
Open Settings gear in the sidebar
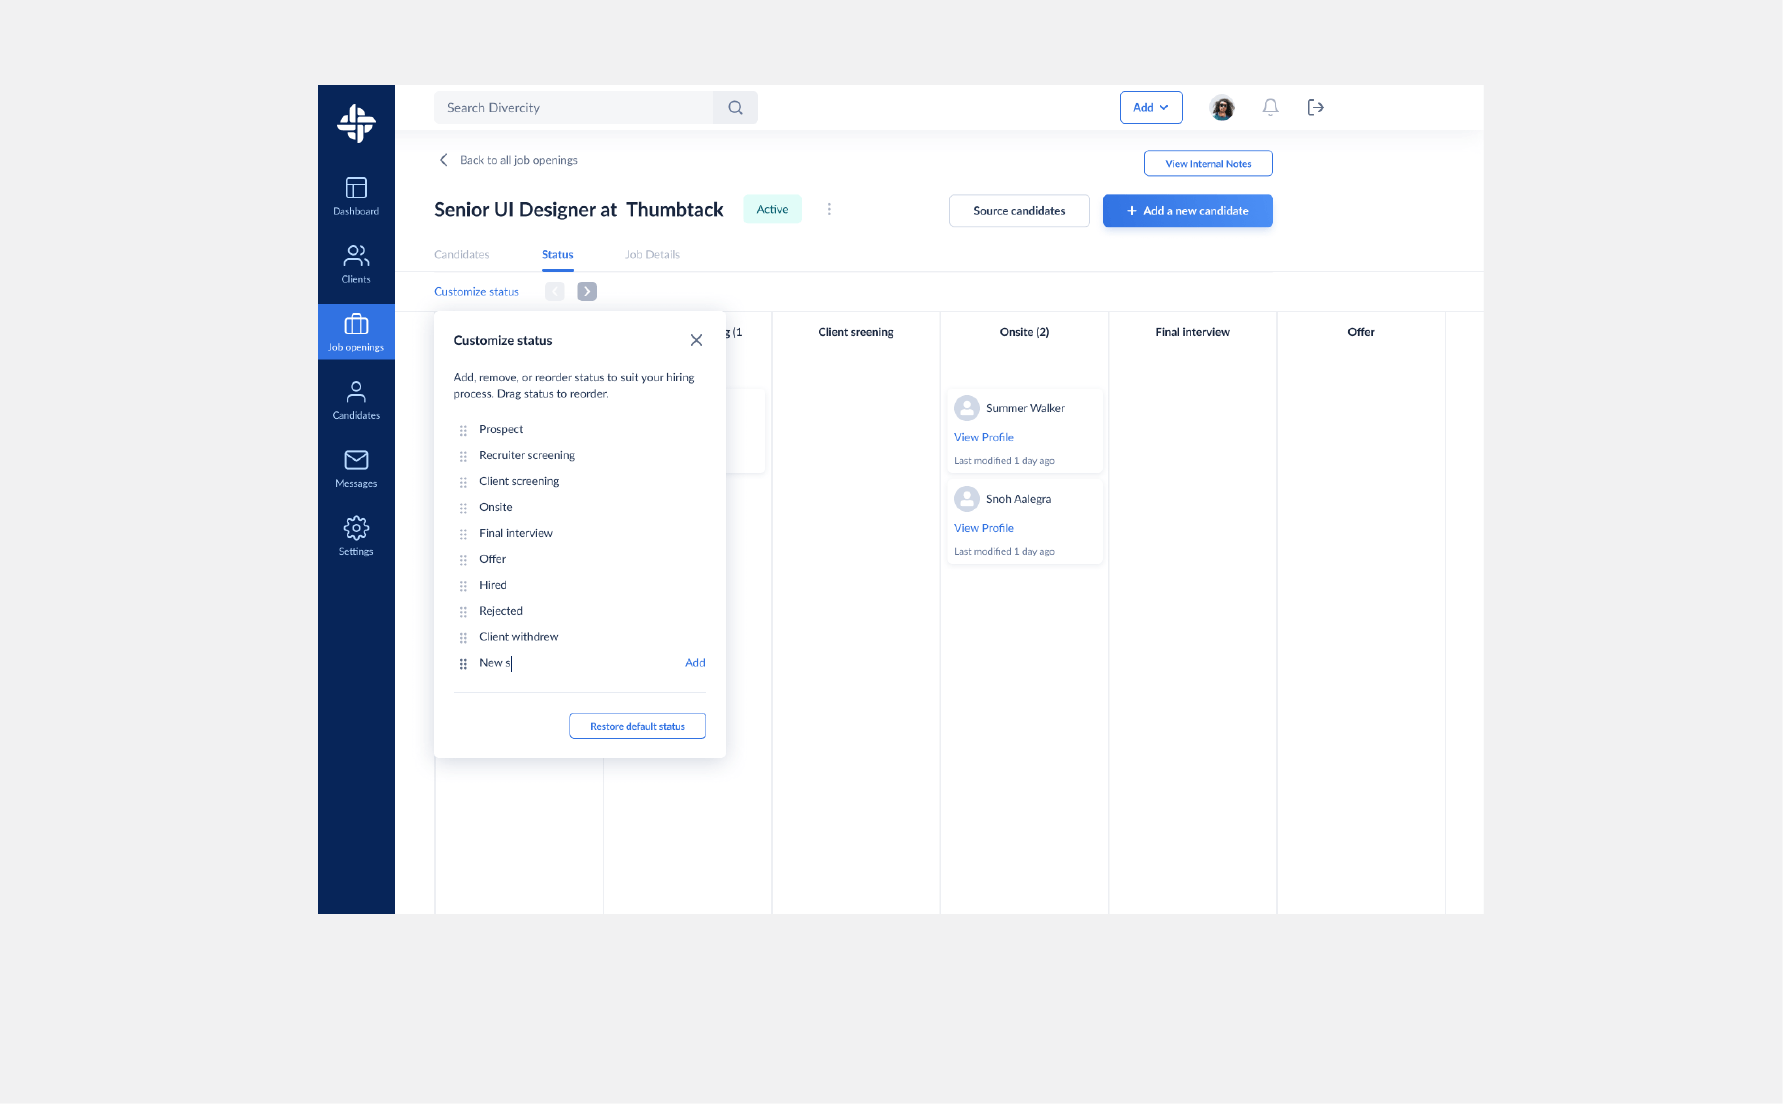(356, 536)
